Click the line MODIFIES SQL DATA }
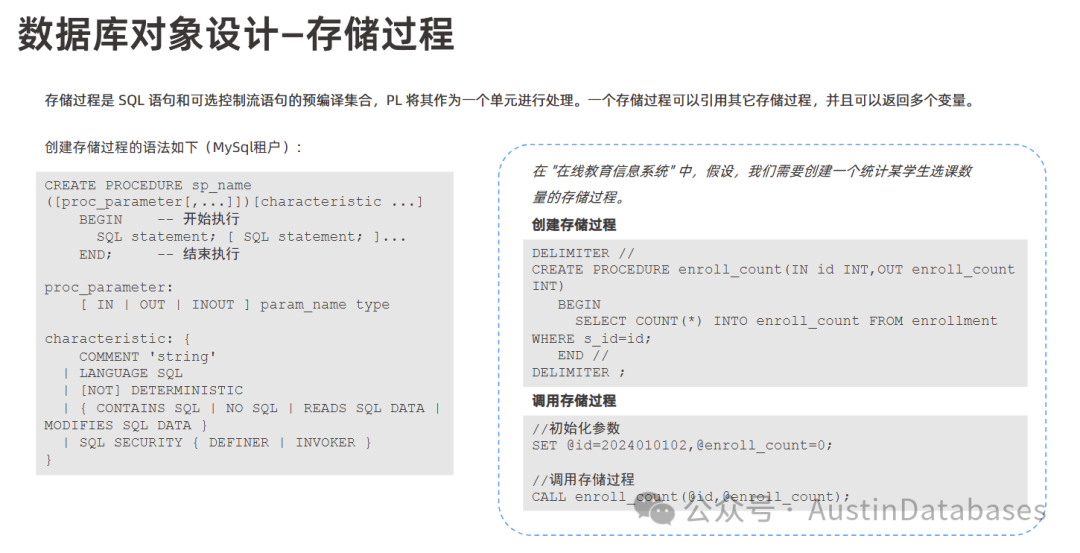The image size is (1080, 553). click(126, 425)
